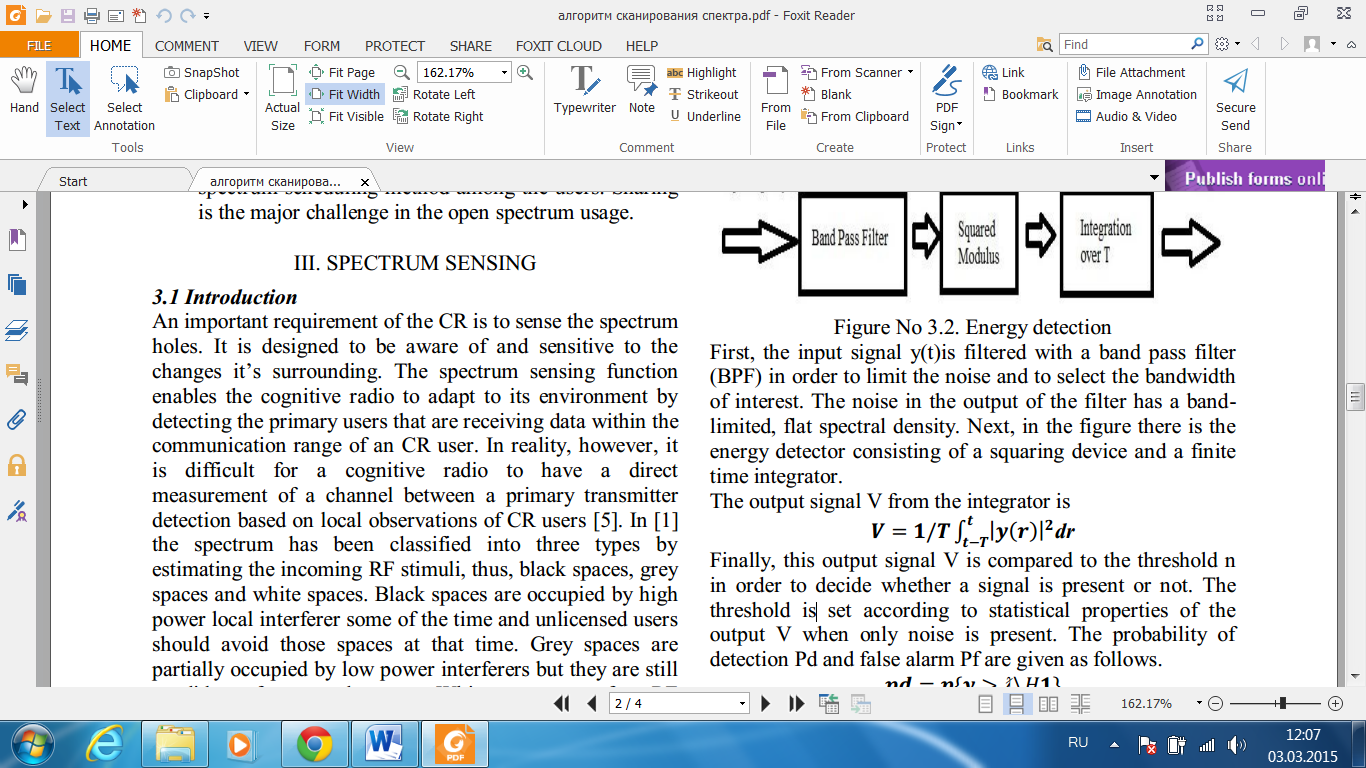
Task: Choose the Underline tool
Action: pos(704,116)
